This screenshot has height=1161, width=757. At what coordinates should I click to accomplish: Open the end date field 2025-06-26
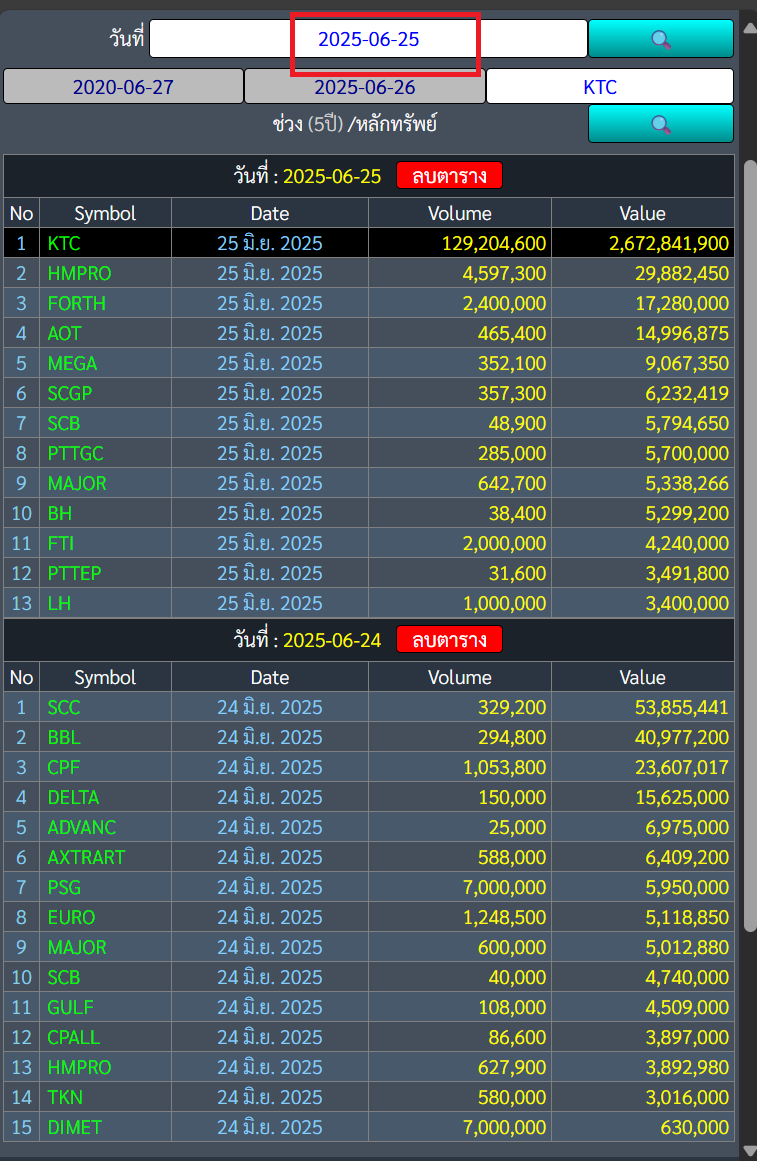pyautogui.click(x=364, y=87)
